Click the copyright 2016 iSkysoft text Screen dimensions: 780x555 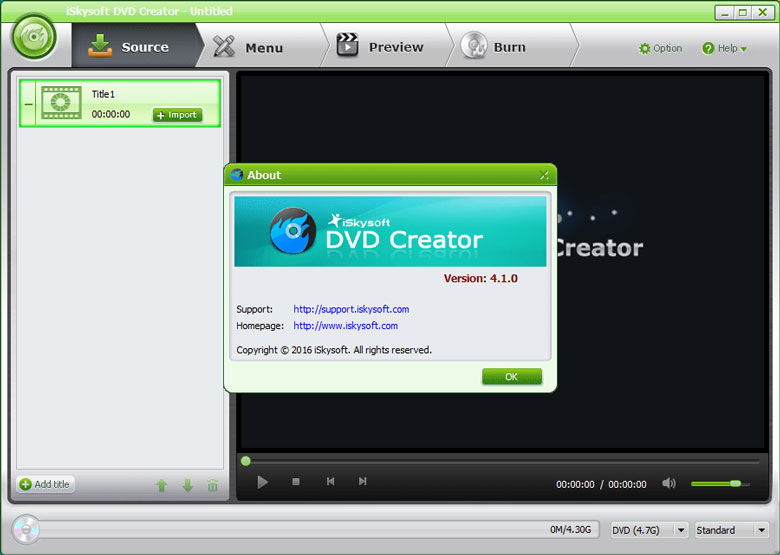tap(334, 350)
